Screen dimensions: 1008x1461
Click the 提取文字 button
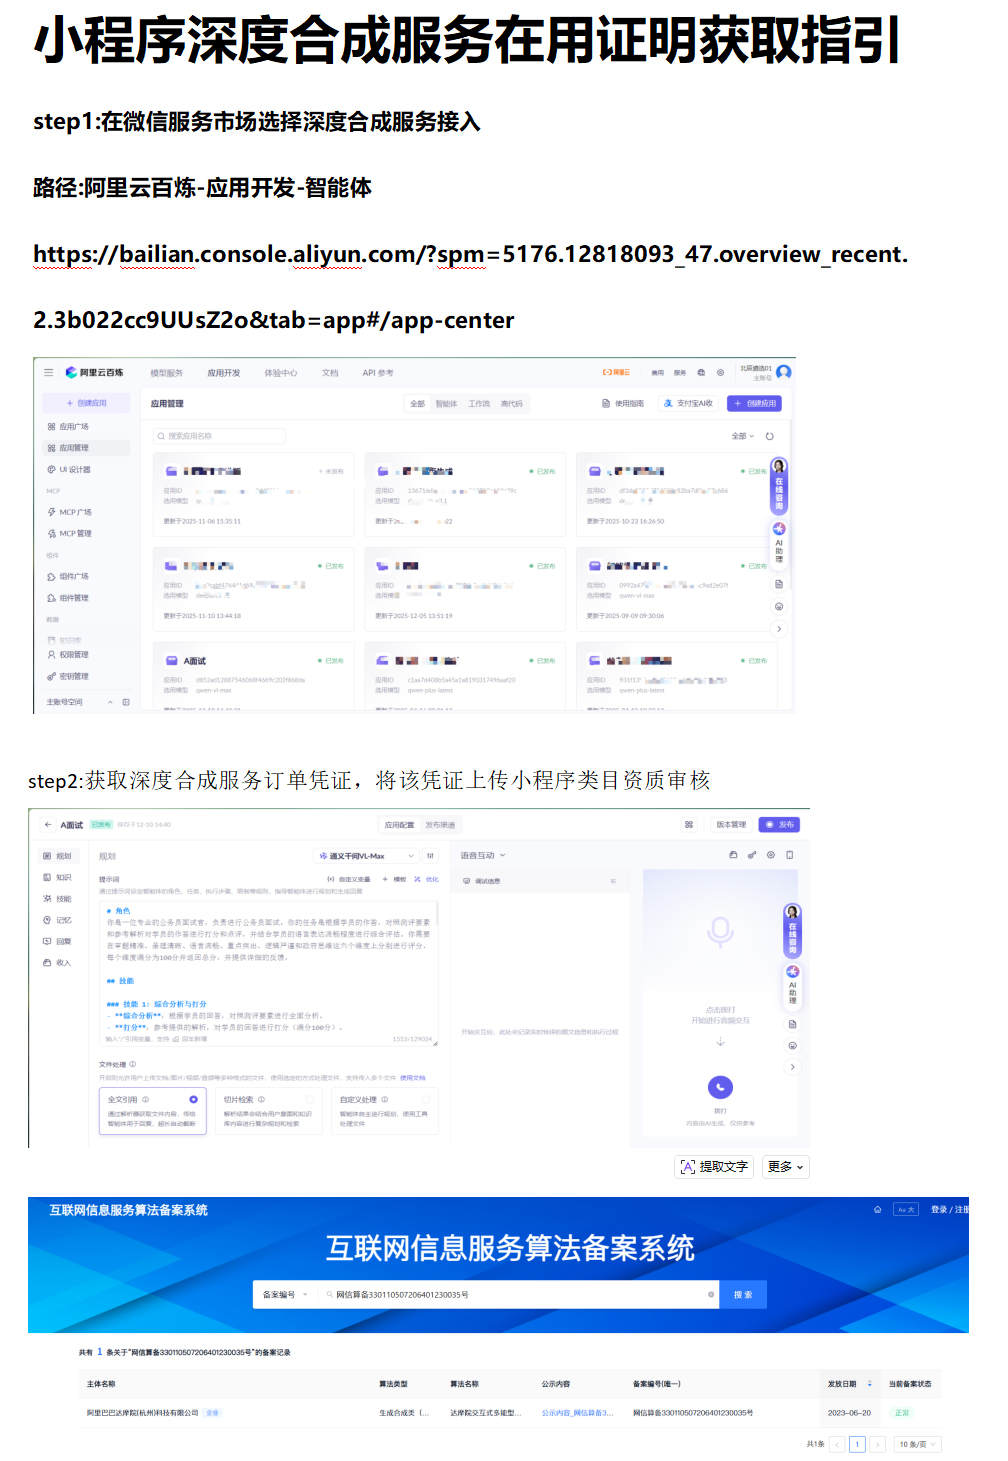(x=714, y=1166)
